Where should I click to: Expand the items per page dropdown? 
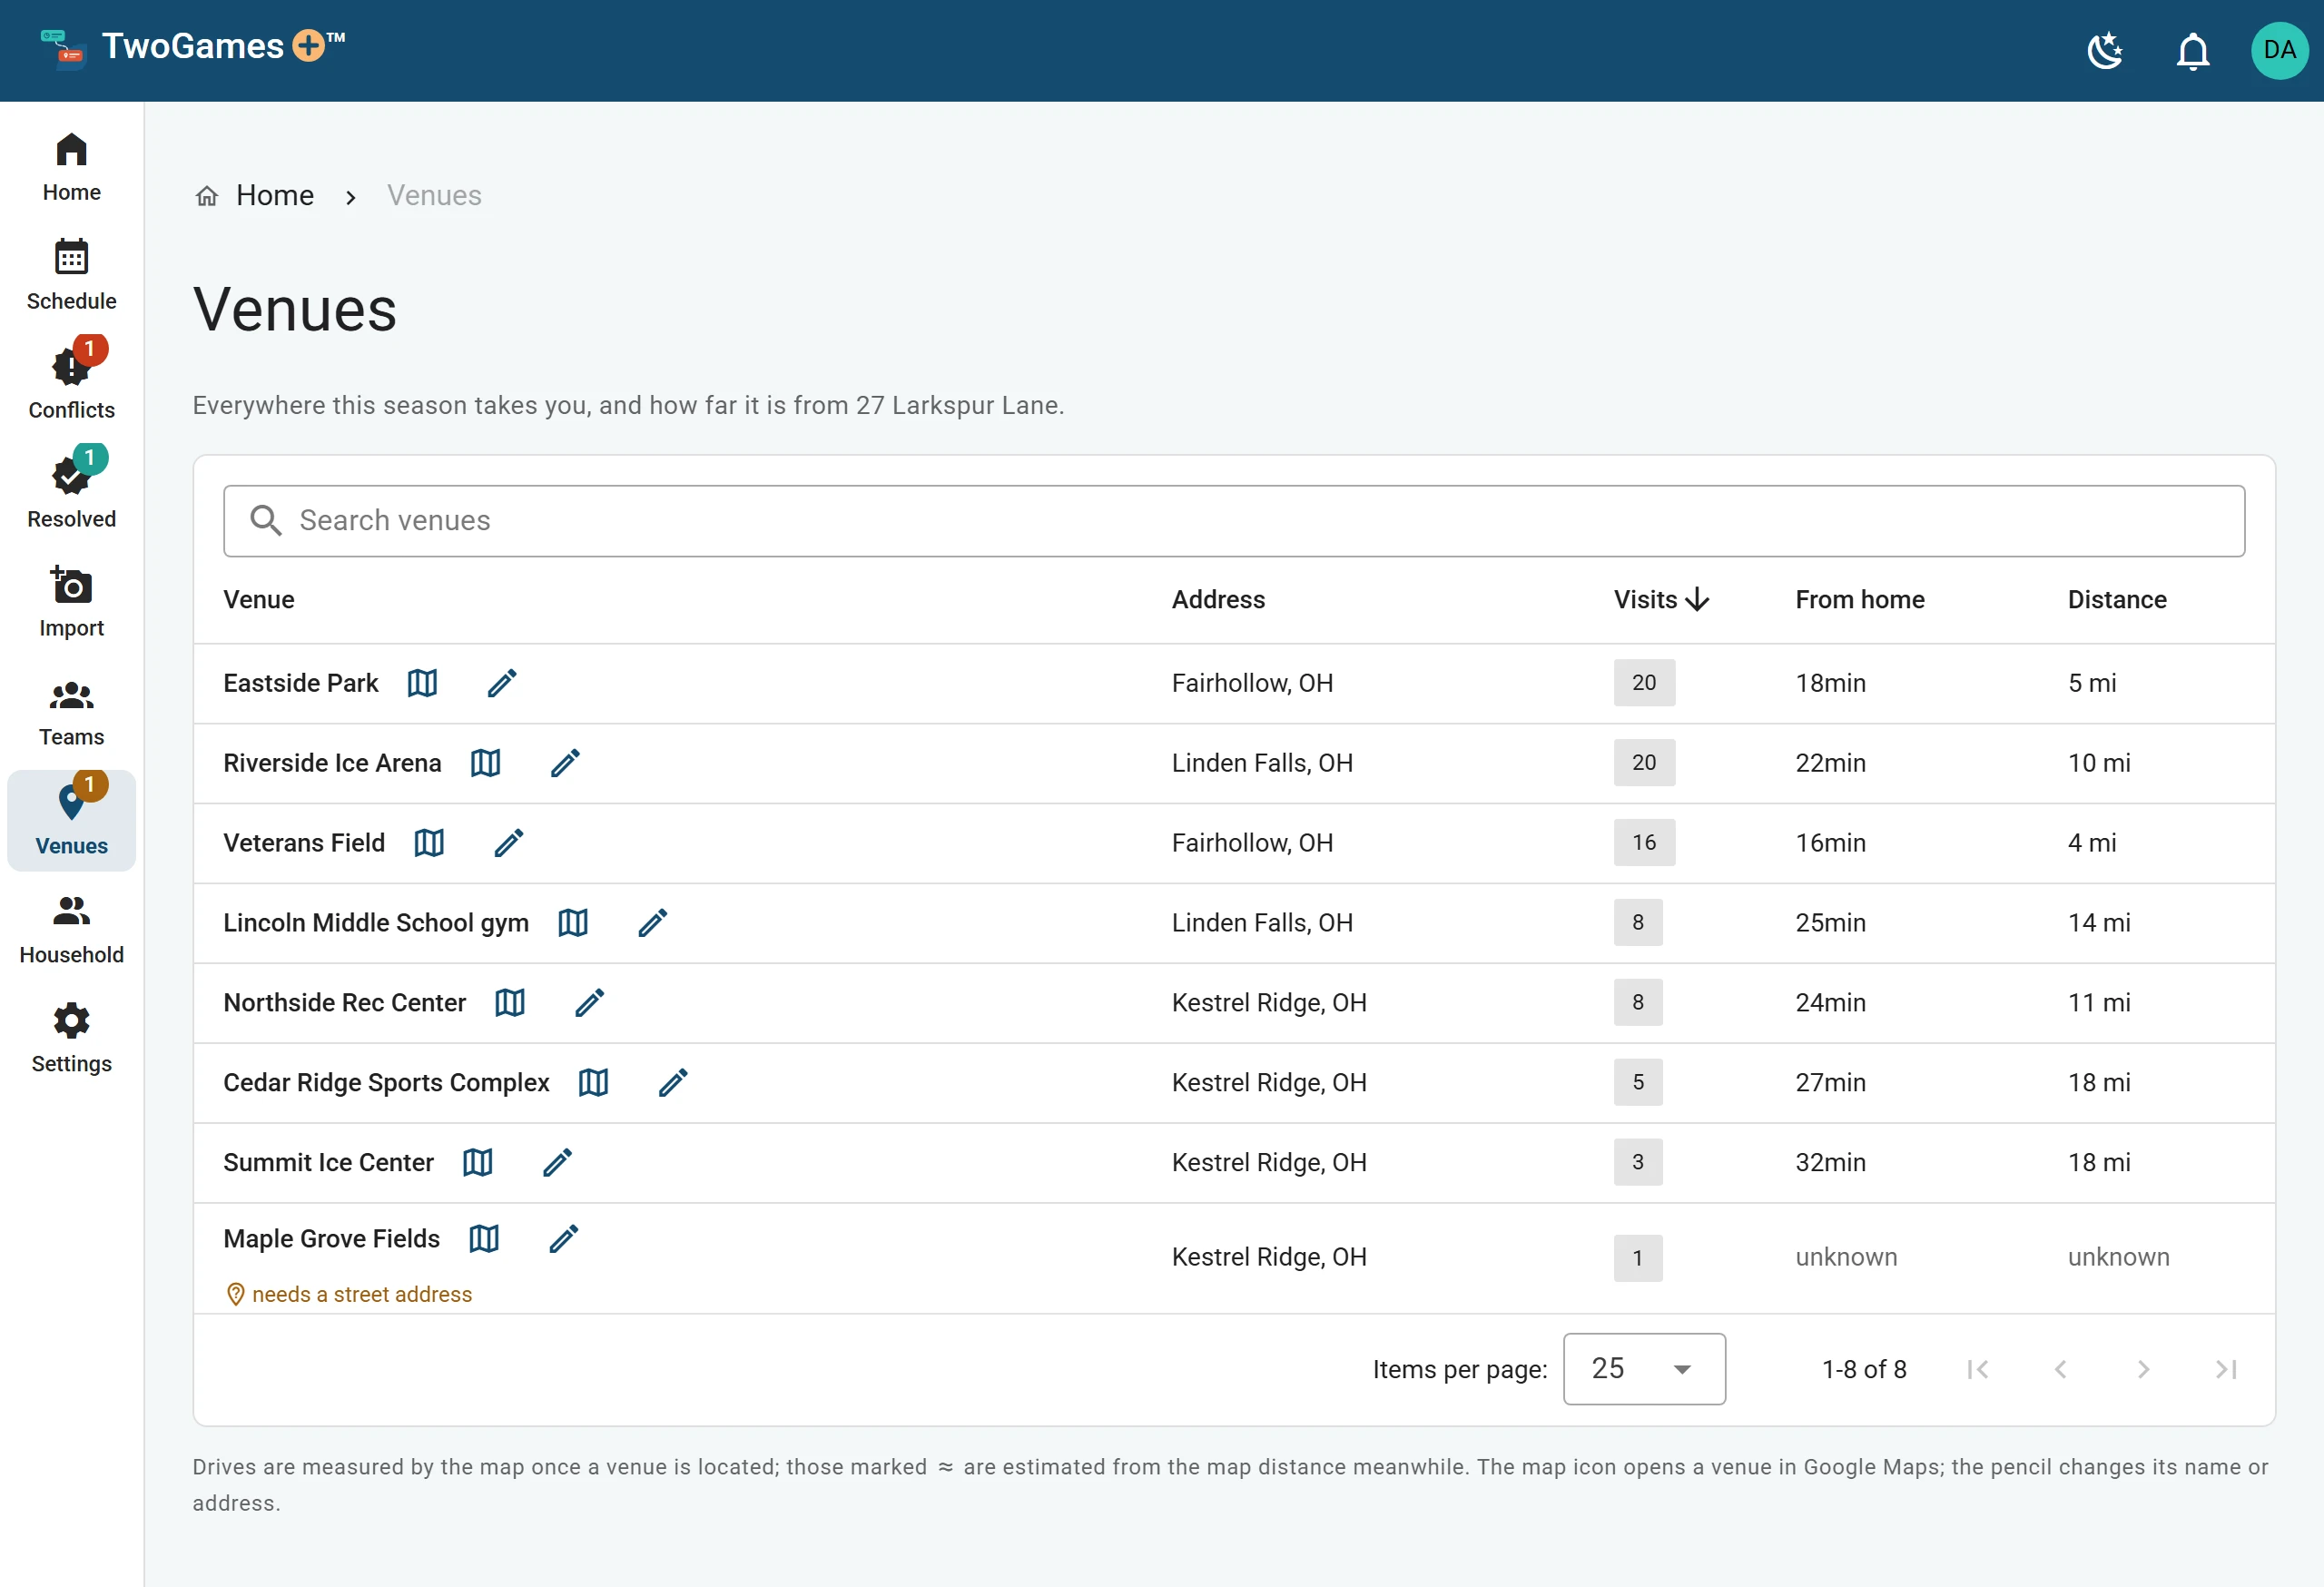[1644, 1369]
